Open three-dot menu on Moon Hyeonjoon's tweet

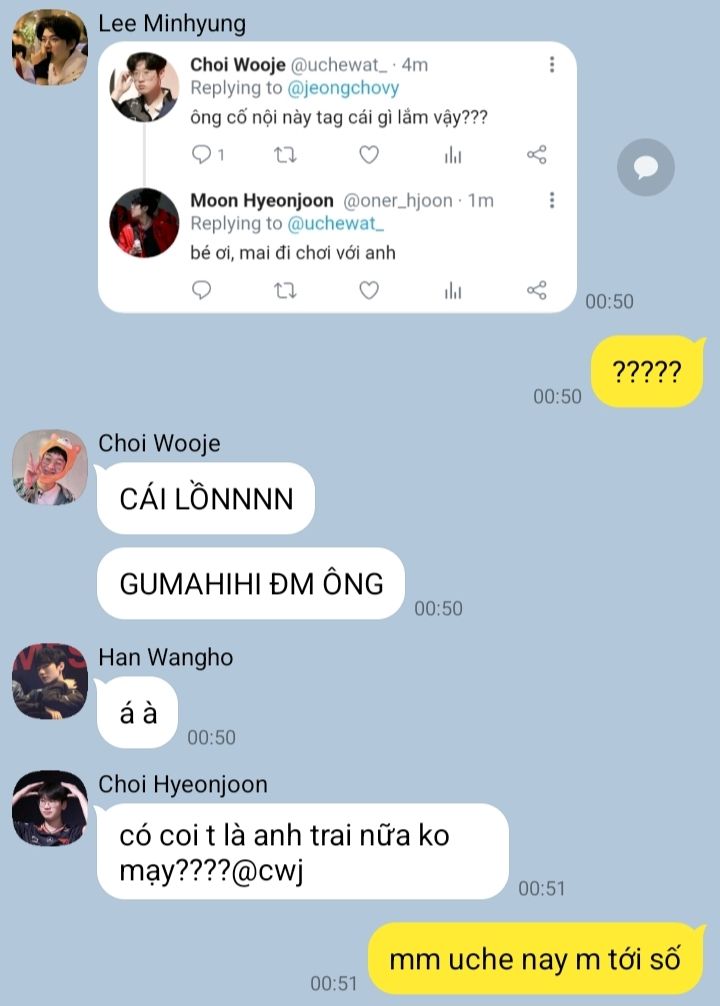point(552,200)
